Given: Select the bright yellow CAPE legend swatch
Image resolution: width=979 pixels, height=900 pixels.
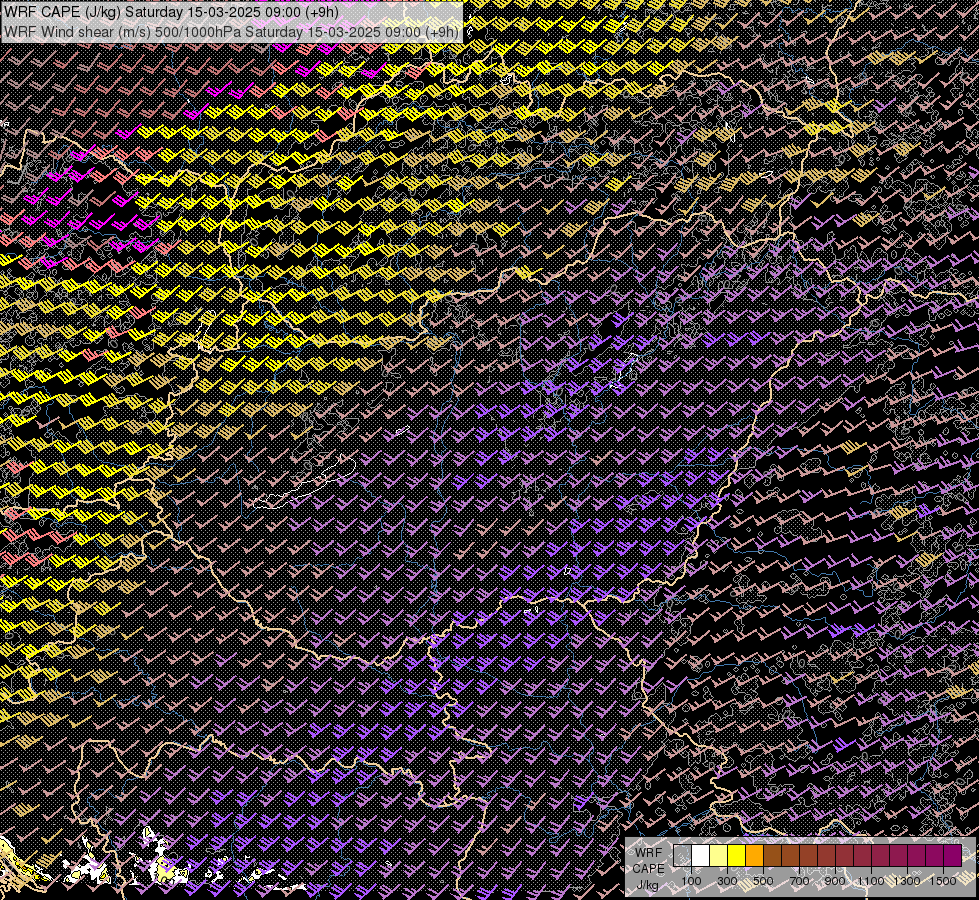Looking at the screenshot, I should [x=737, y=856].
